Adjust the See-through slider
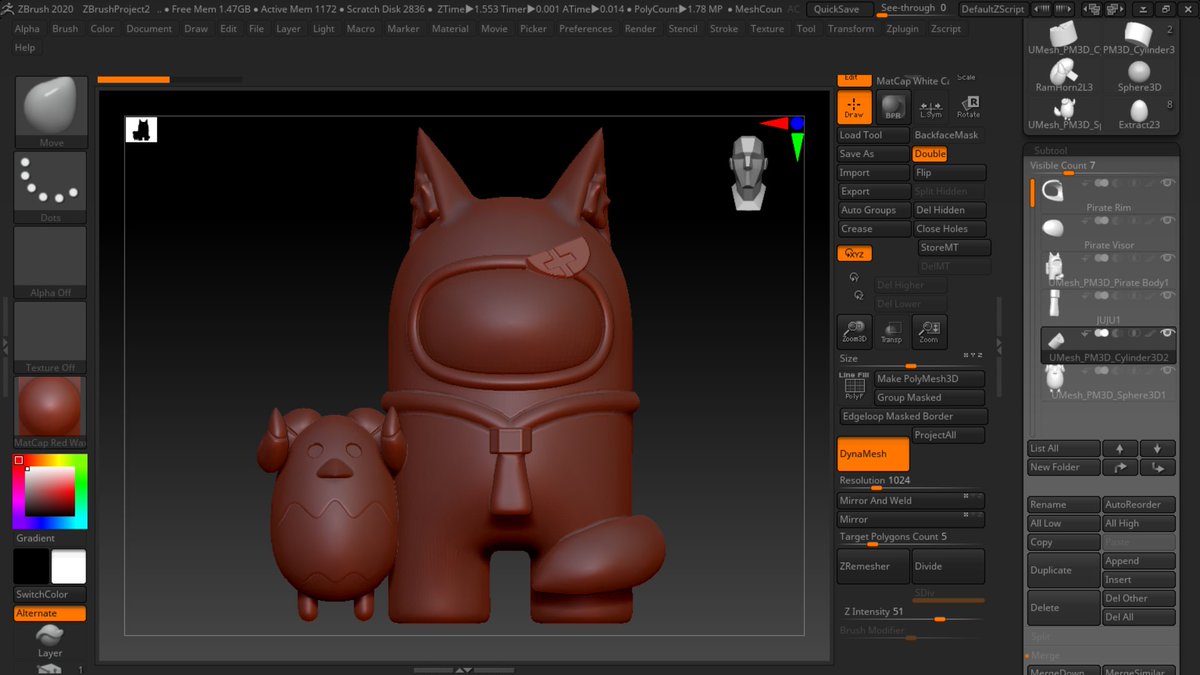The image size is (1200, 675). [914, 9]
